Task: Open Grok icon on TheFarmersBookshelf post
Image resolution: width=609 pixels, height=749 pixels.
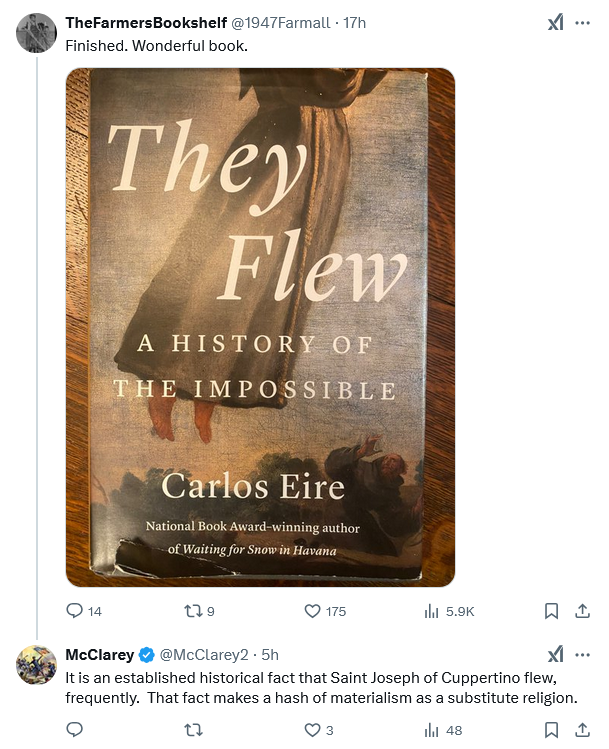Action: (x=555, y=23)
